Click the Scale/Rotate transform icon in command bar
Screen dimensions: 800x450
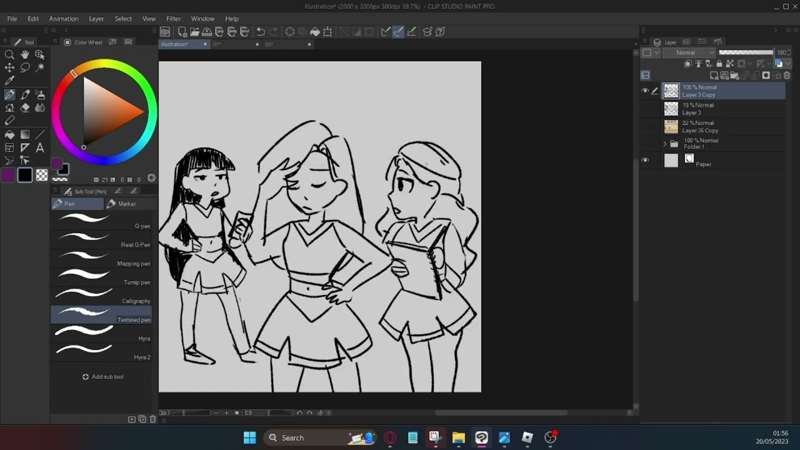(x=328, y=32)
